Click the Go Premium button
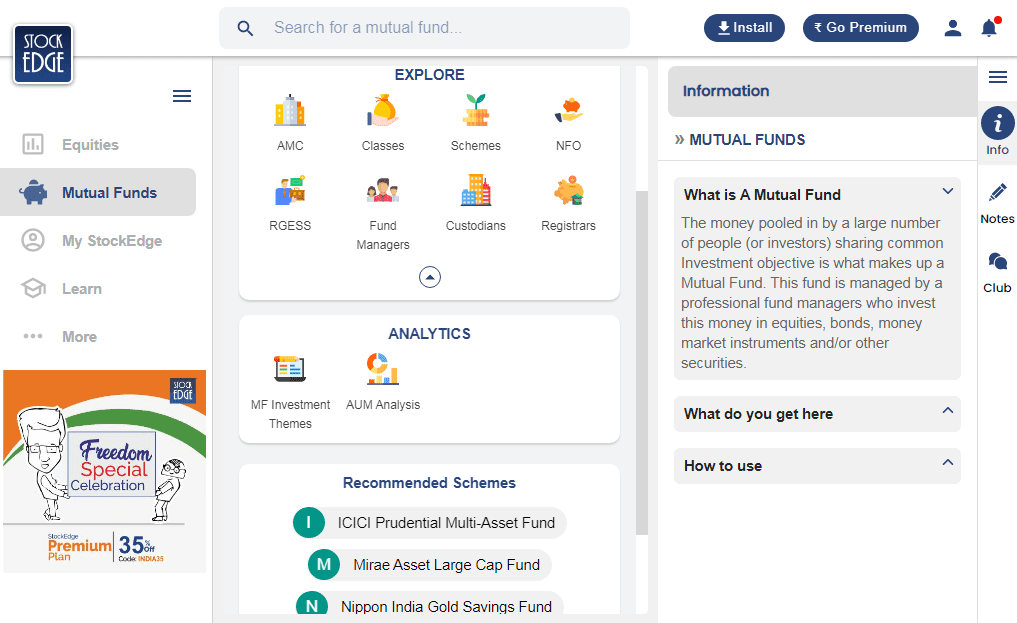The width and height of the screenshot is (1017, 623). click(861, 28)
